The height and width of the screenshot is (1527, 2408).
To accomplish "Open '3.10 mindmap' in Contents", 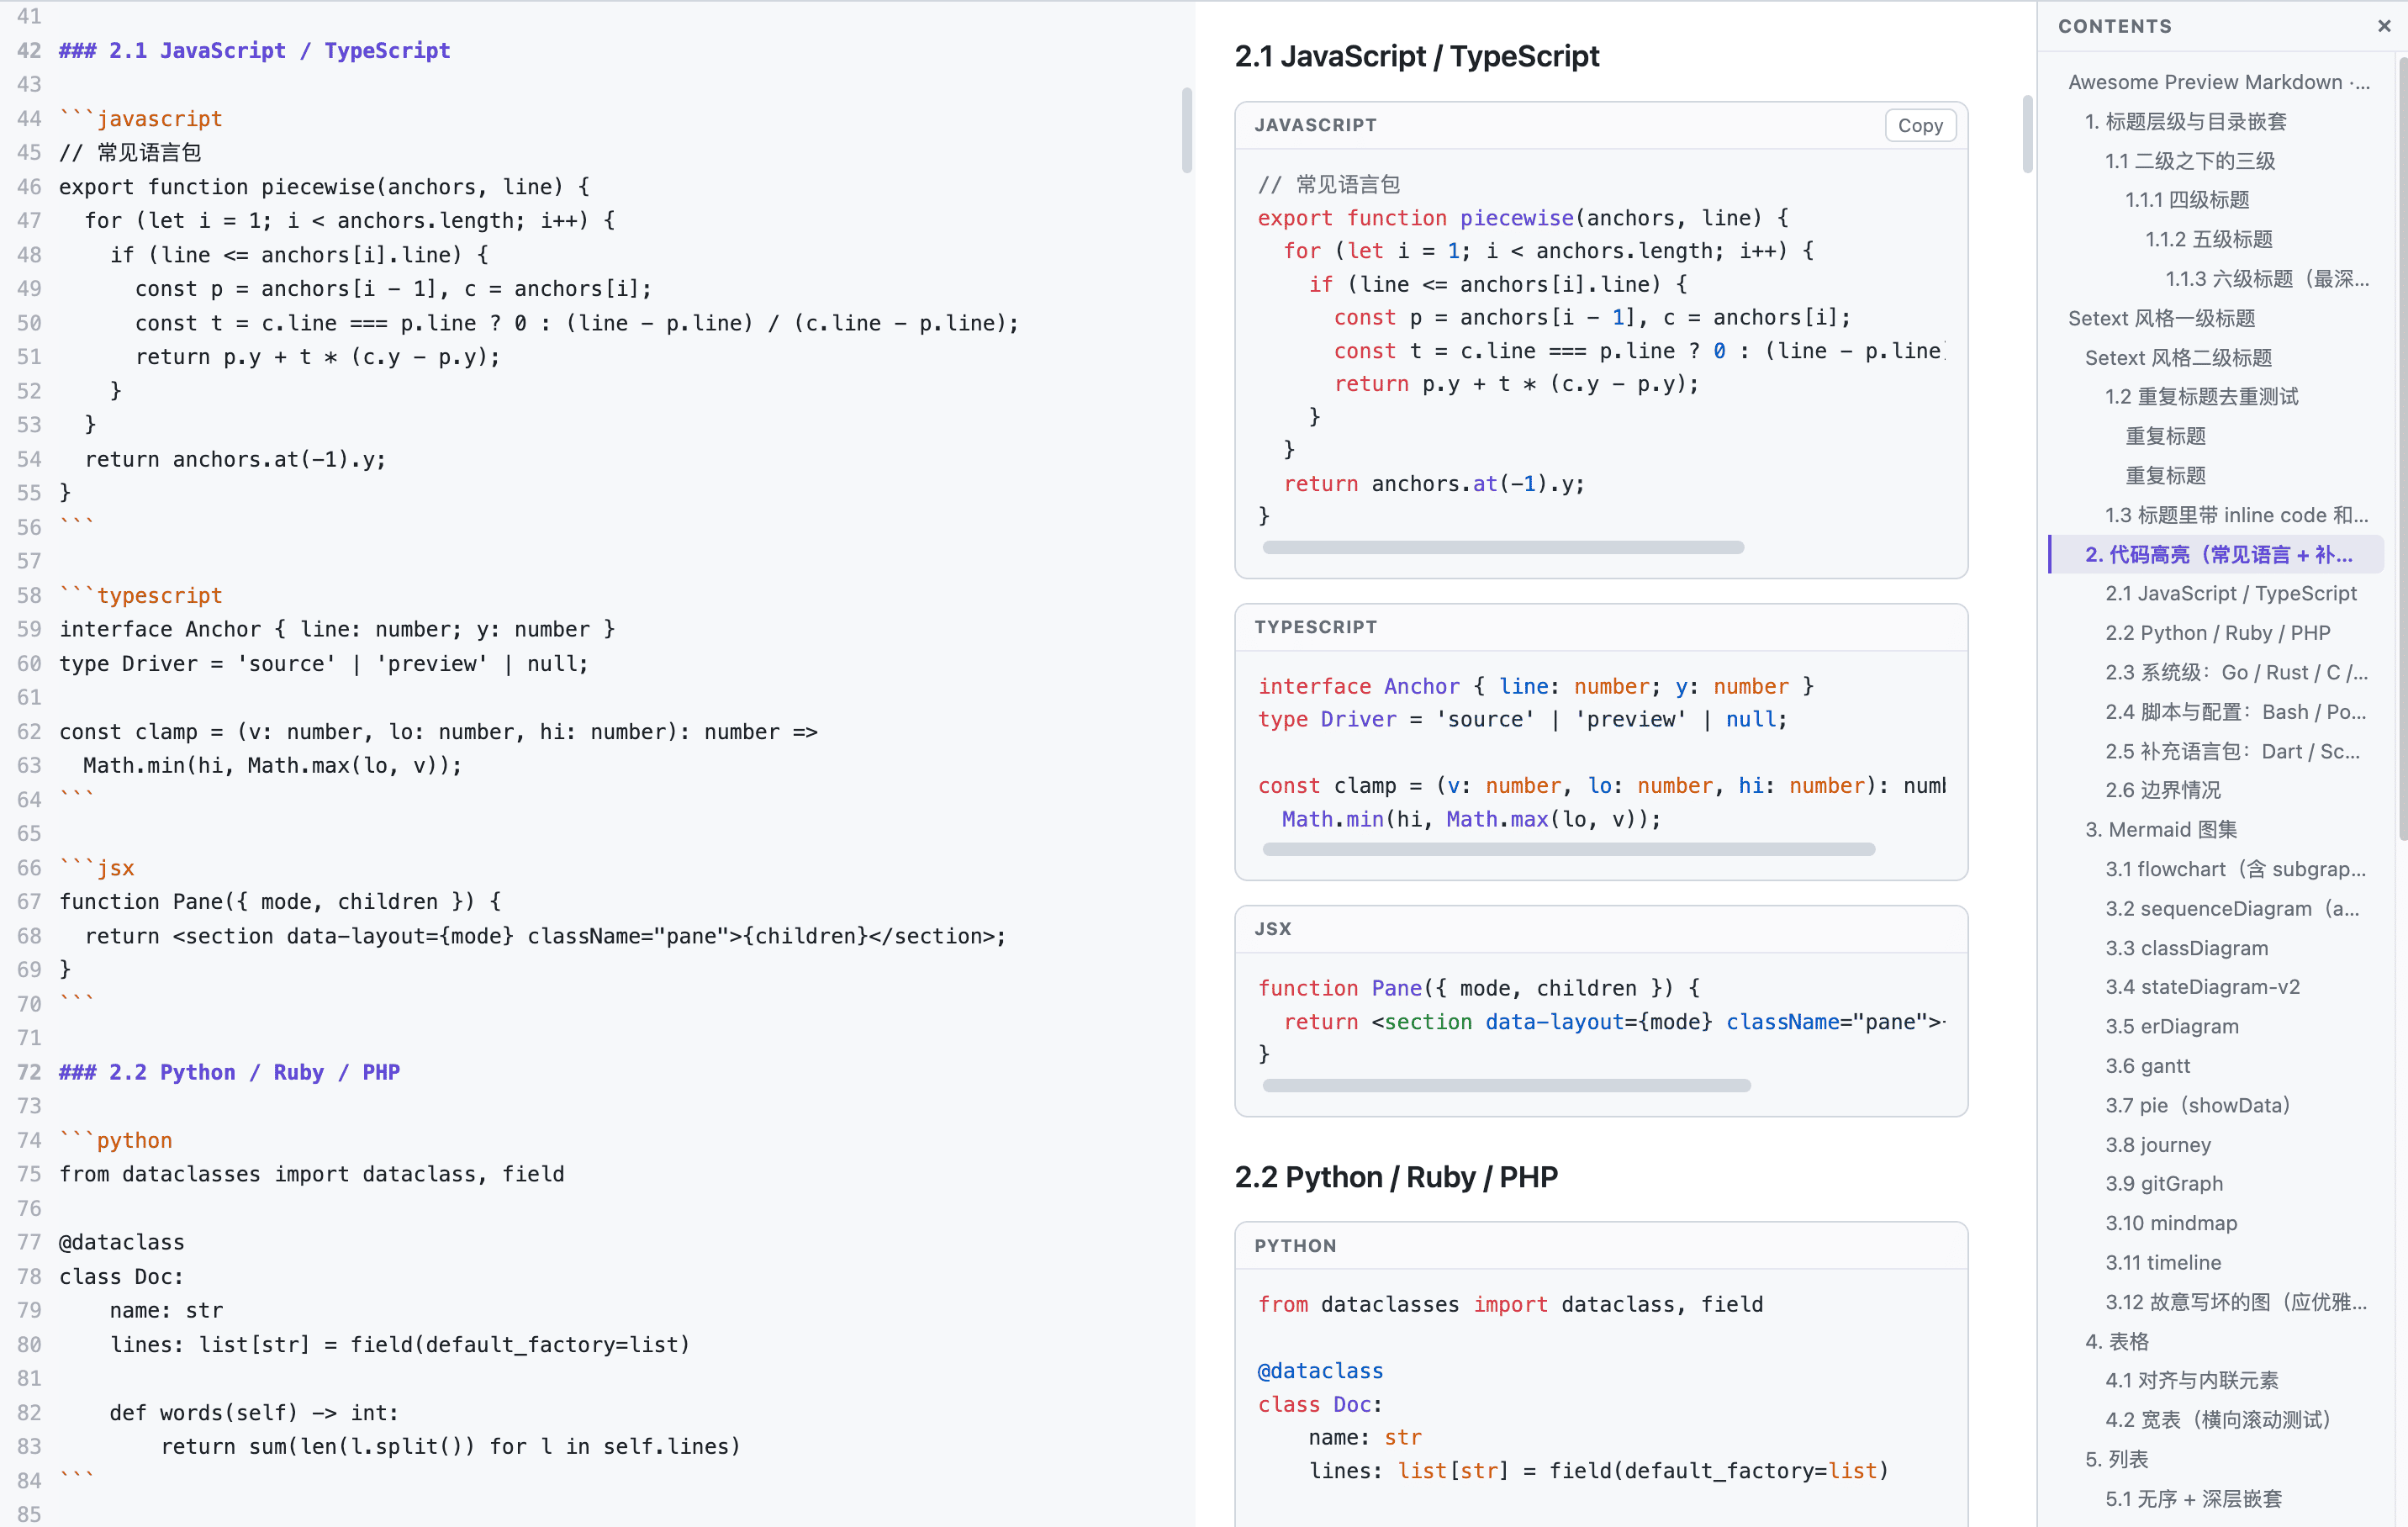I will click(2170, 1223).
